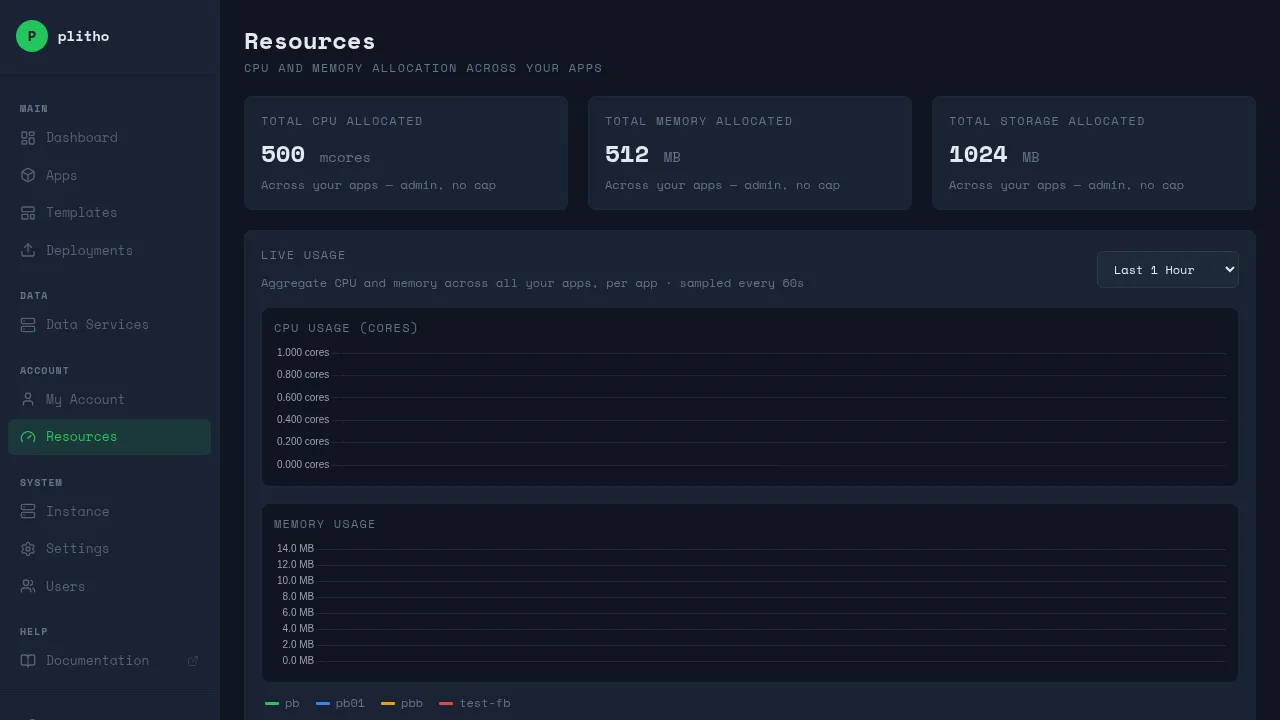This screenshot has height=720, width=1280.
Task: Open Templates in the sidebar
Action: [109, 213]
